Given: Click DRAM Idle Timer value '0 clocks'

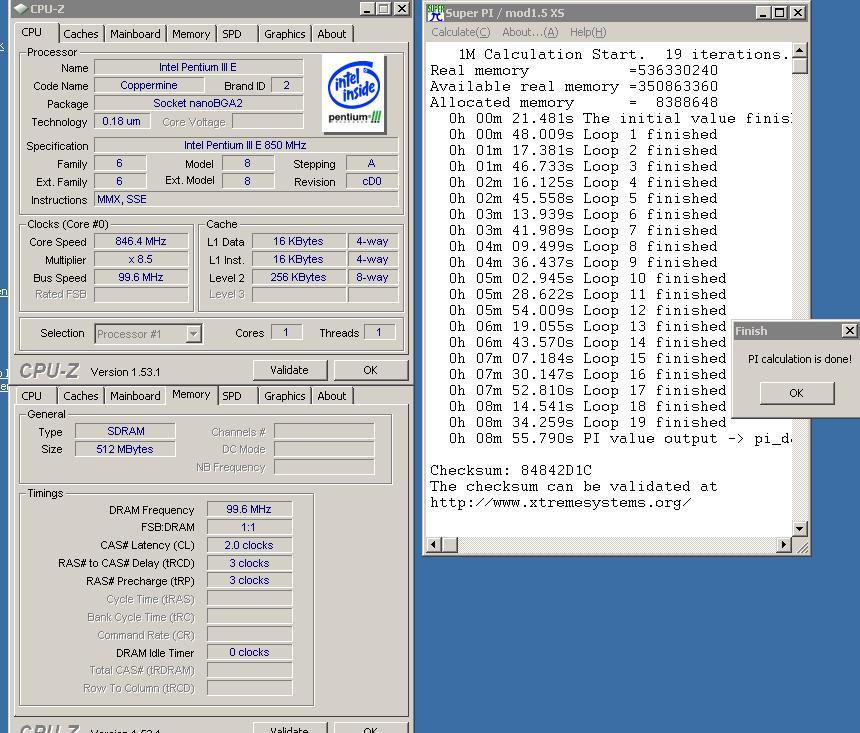Looking at the screenshot, I should point(249,652).
